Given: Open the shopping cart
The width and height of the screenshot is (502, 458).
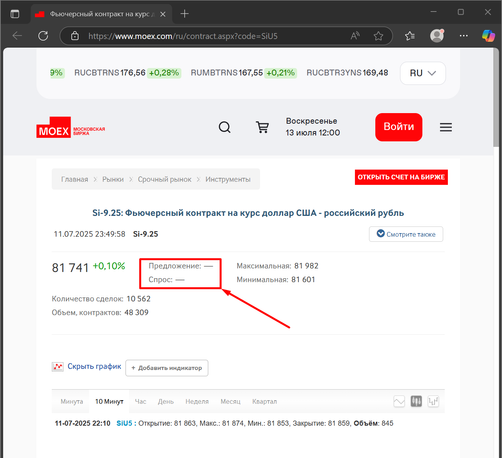Looking at the screenshot, I should pos(262,127).
